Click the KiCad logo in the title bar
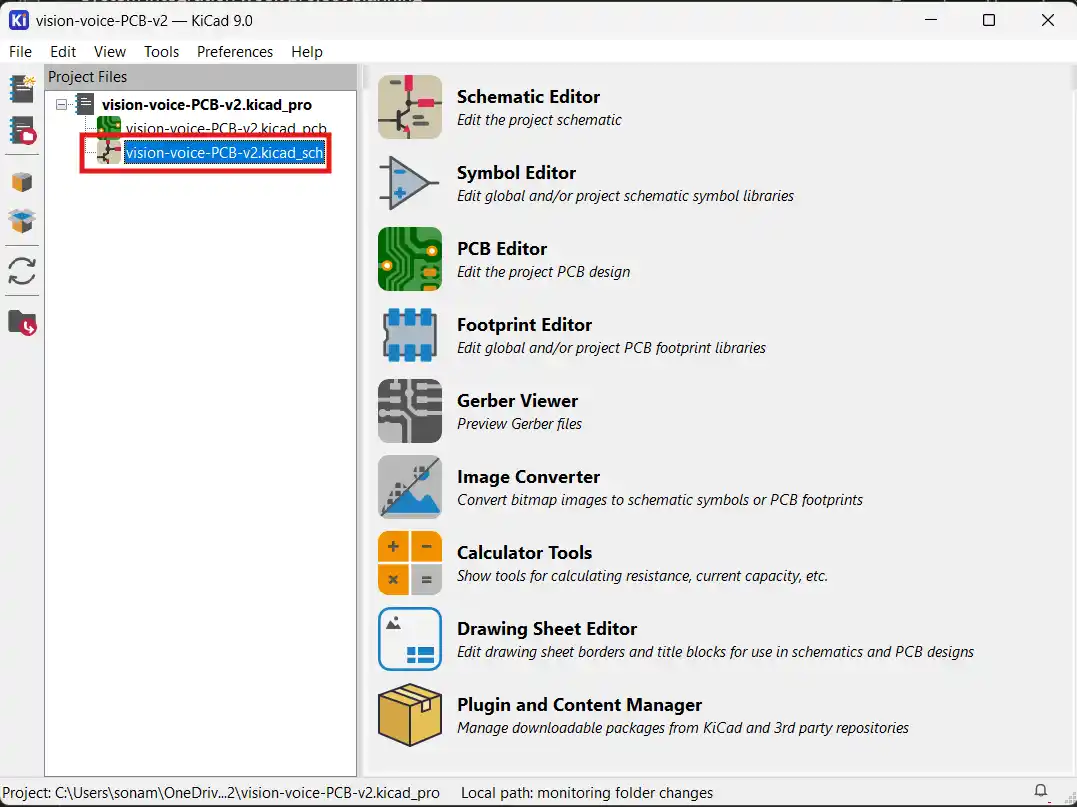The image size is (1077, 807). point(19,21)
